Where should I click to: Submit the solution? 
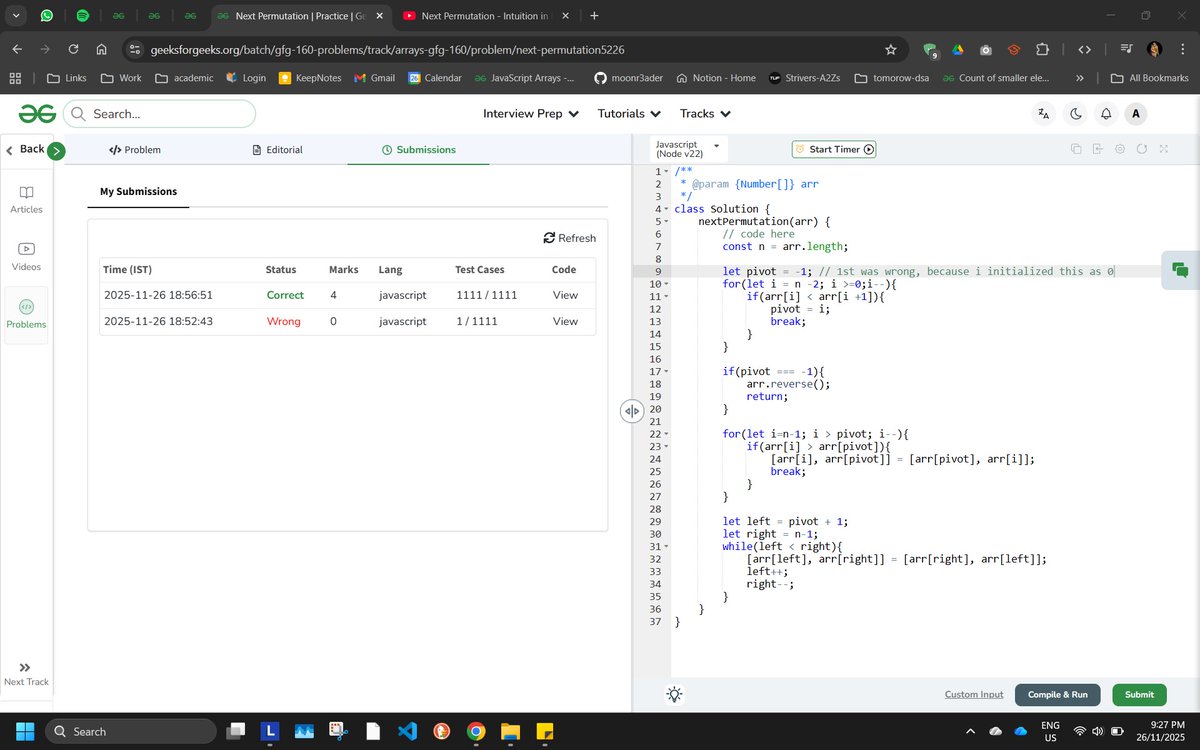point(1139,694)
